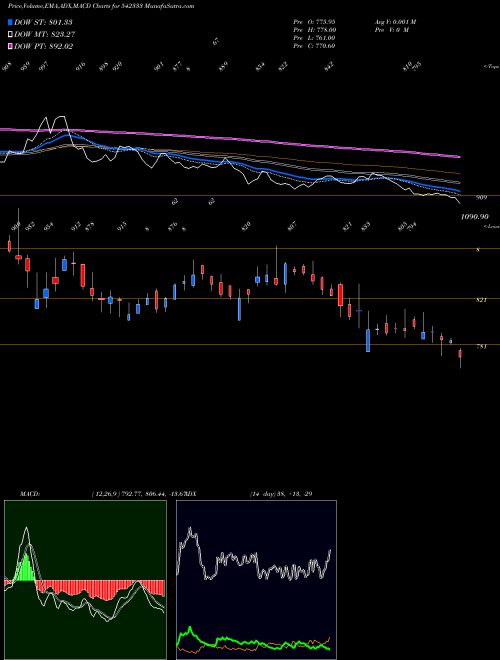Click the 'Pre L: 761.09' value

[x=314, y=38]
